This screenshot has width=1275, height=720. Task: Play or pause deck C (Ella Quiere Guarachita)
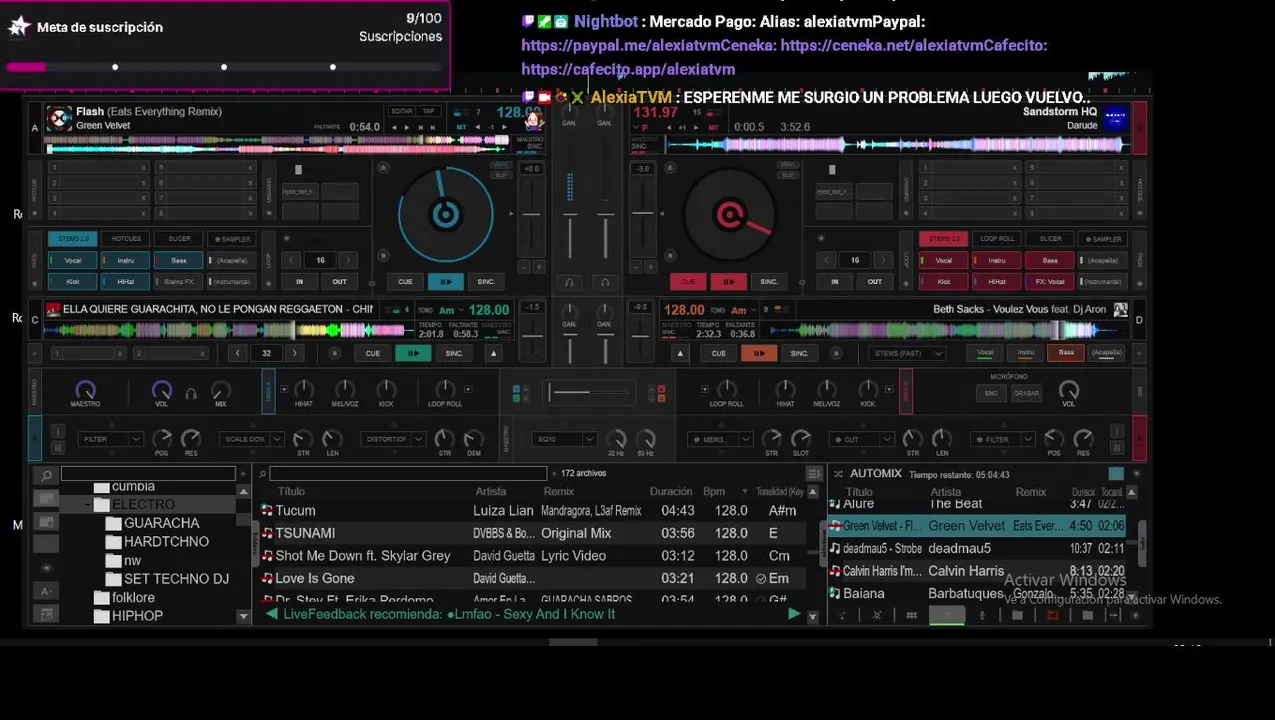[x=413, y=353]
